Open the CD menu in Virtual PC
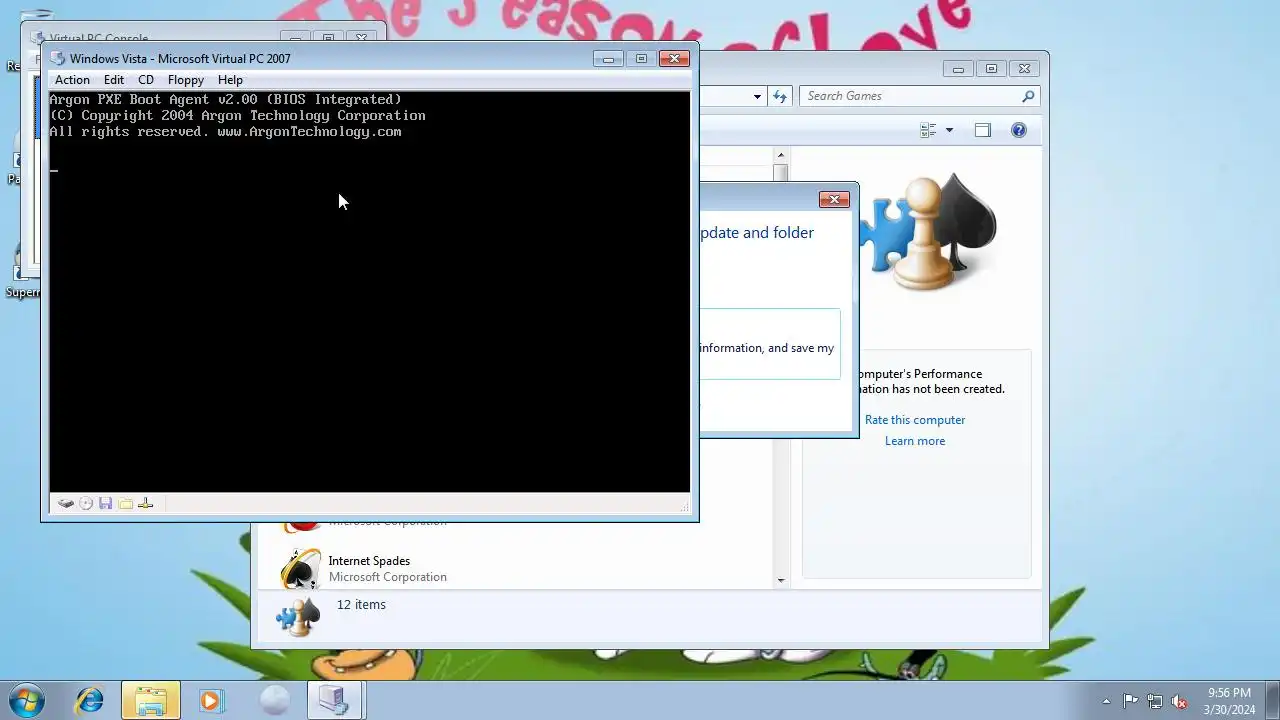This screenshot has height=720, width=1280. (146, 80)
